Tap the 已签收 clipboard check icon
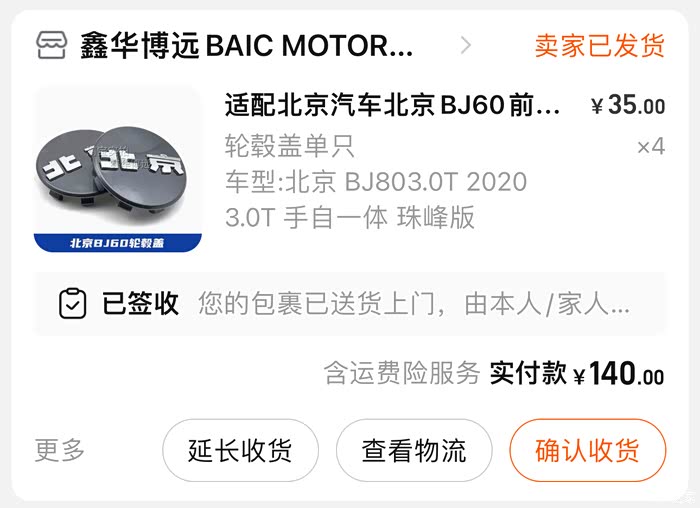700x508 pixels. [73, 304]
